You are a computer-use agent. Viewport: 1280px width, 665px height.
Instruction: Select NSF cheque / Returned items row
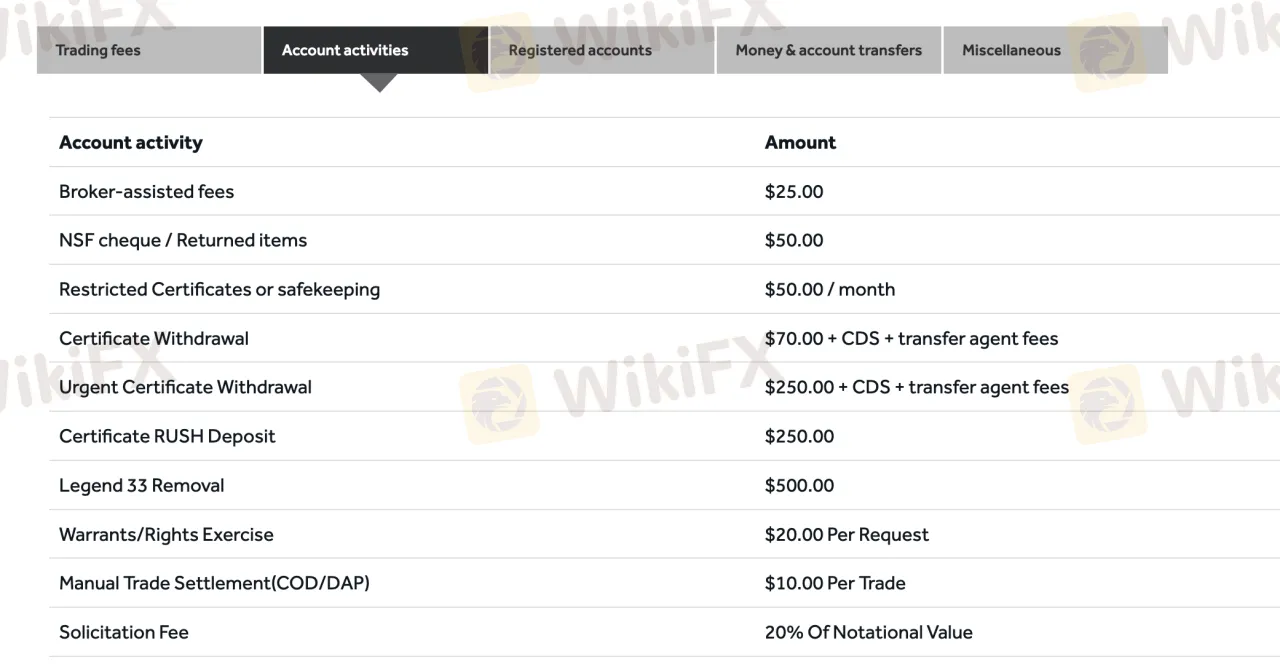pyautogui.click(x=664, y=240)
